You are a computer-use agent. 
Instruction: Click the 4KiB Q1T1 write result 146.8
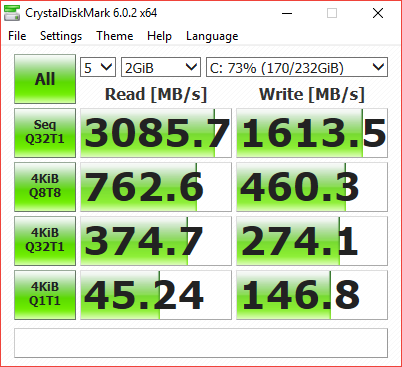click(312, 295)
